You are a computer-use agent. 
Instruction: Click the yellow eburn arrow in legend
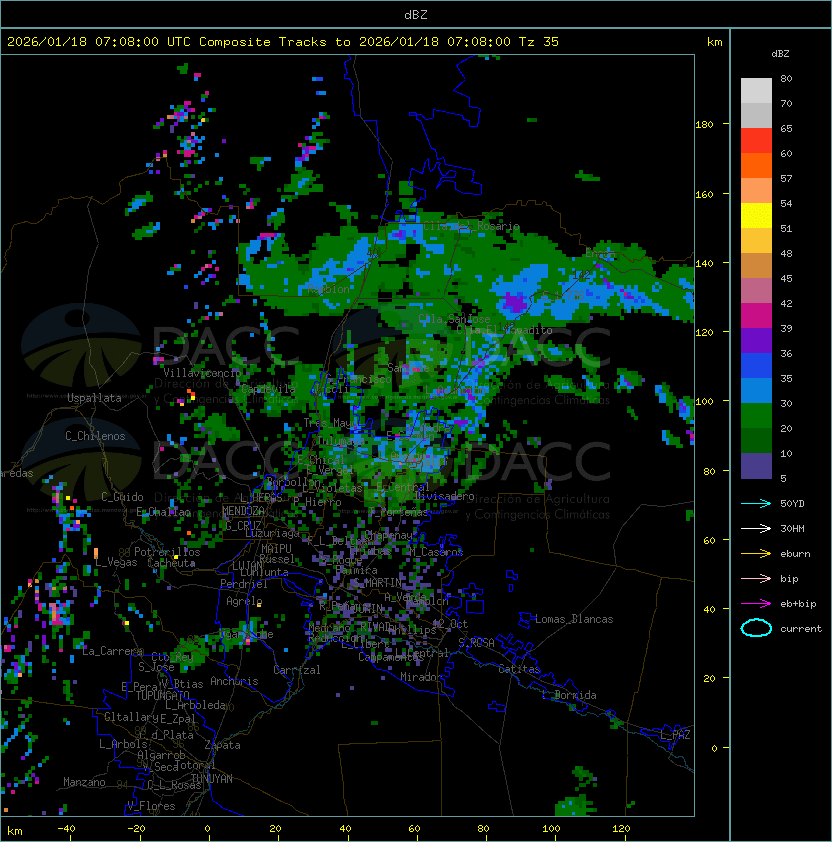[x=756, y=554]
